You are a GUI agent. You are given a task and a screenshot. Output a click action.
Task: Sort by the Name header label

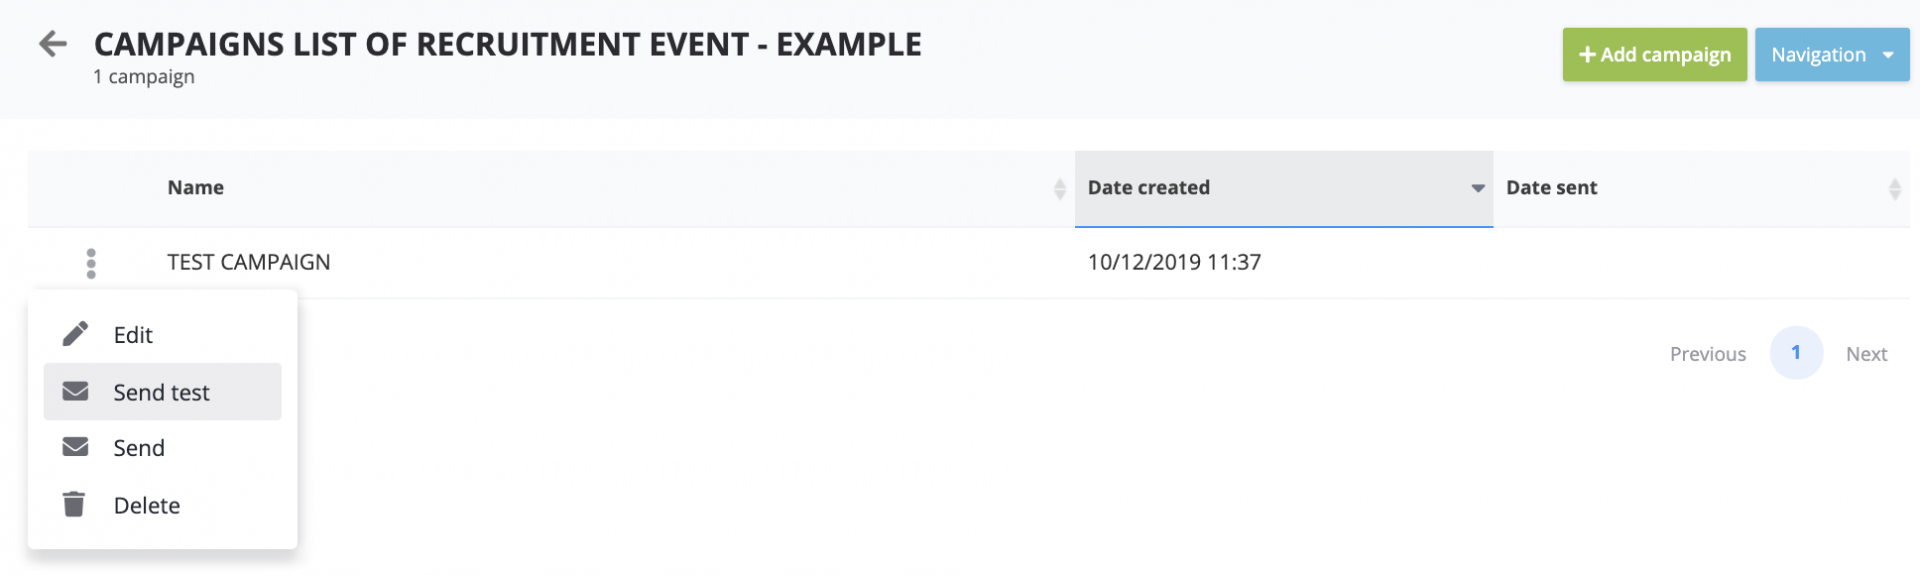click(196, 188)
